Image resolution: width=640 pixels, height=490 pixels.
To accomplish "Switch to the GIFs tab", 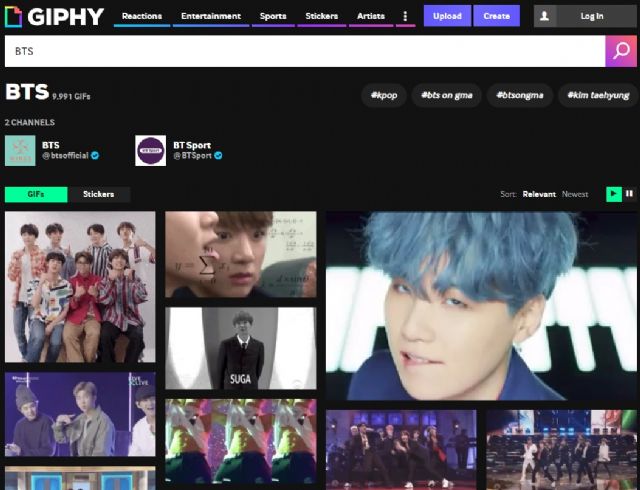I will click(x=36, y=194).
